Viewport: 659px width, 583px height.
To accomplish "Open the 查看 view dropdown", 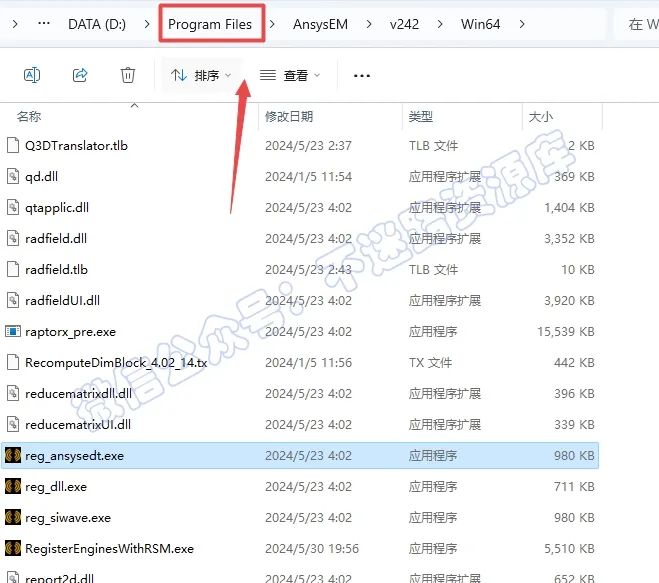I will pos(290,75).
